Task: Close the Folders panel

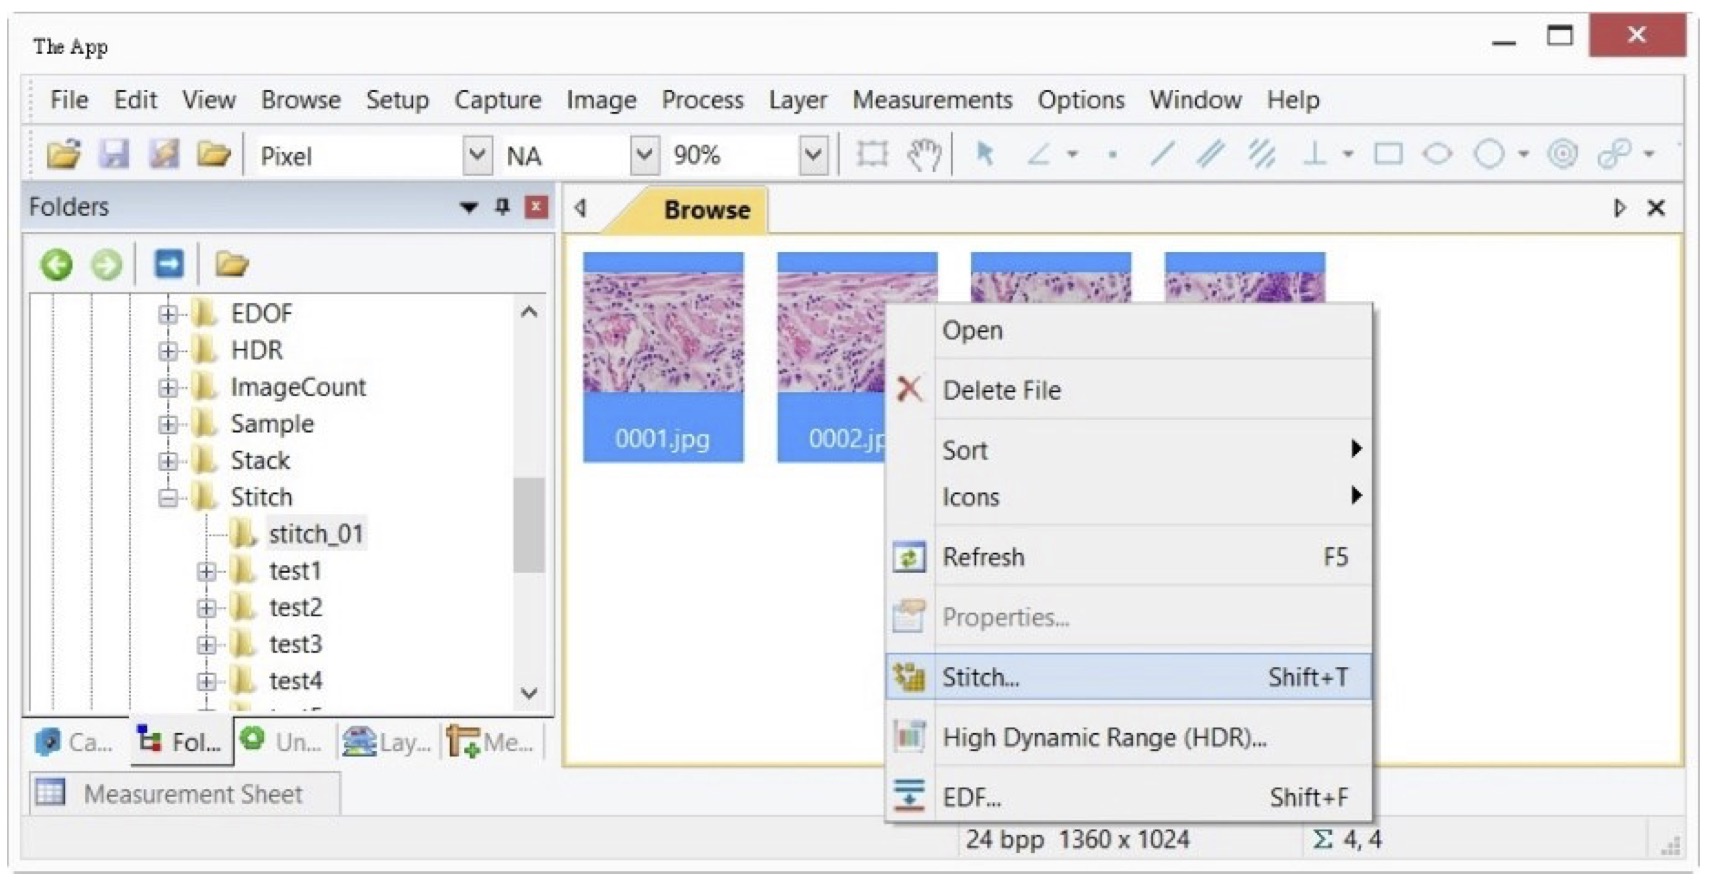Action: (x=537, y=207)
